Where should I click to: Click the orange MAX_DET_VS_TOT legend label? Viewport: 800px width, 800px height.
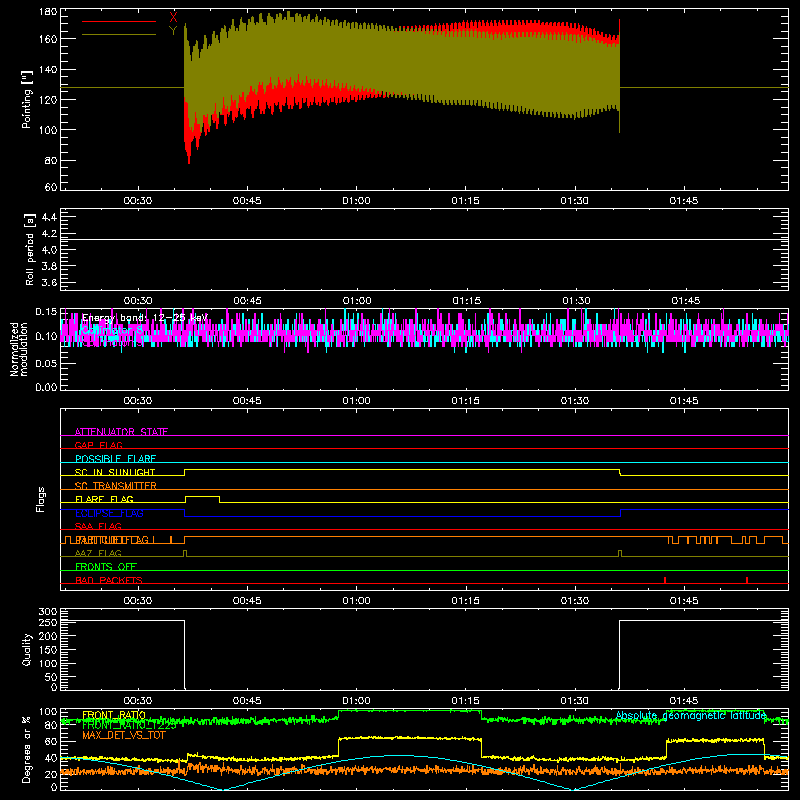click(124, 735)
